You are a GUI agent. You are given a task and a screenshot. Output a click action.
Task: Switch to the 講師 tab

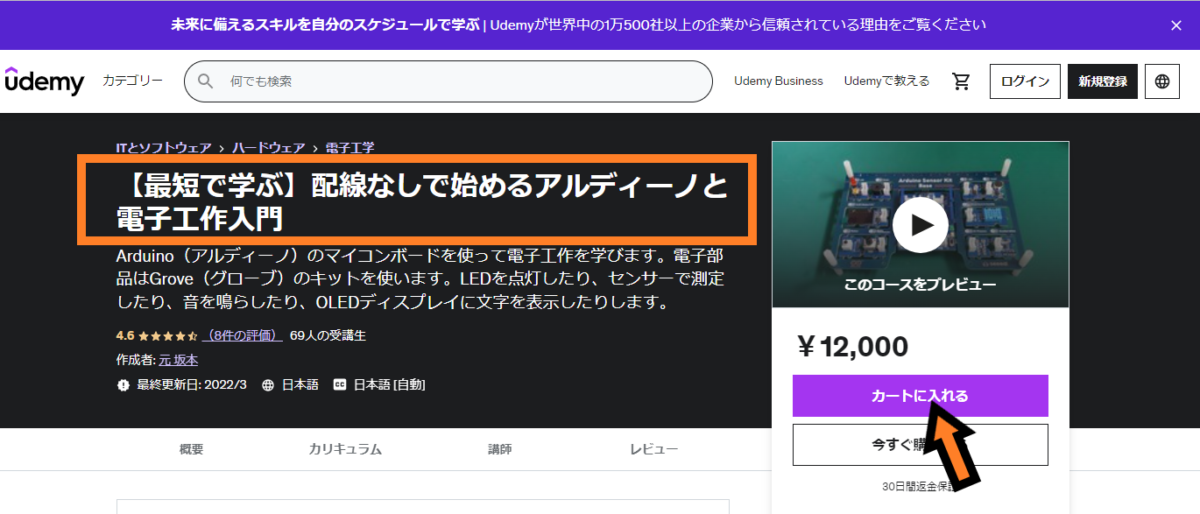pos(499,450)
